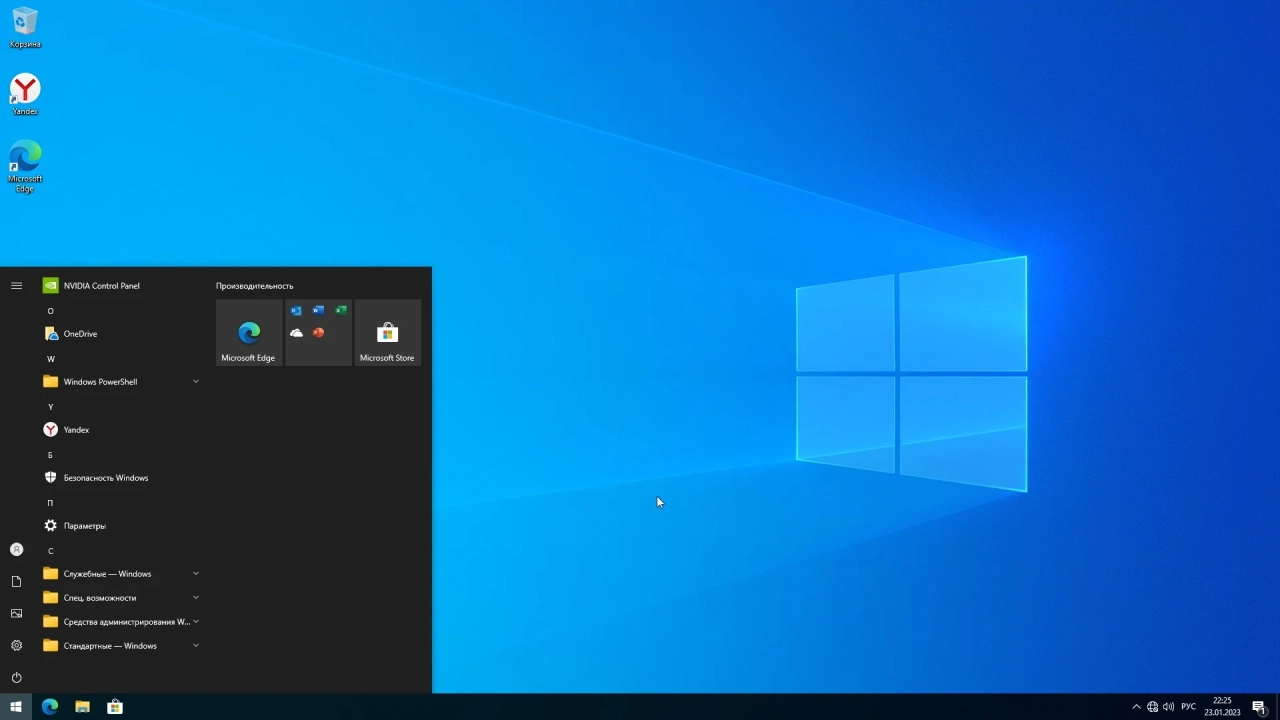The height and width of the screenshot is (720, 1280).
Task: Jump to letter W section header
Action: (51, 359)
